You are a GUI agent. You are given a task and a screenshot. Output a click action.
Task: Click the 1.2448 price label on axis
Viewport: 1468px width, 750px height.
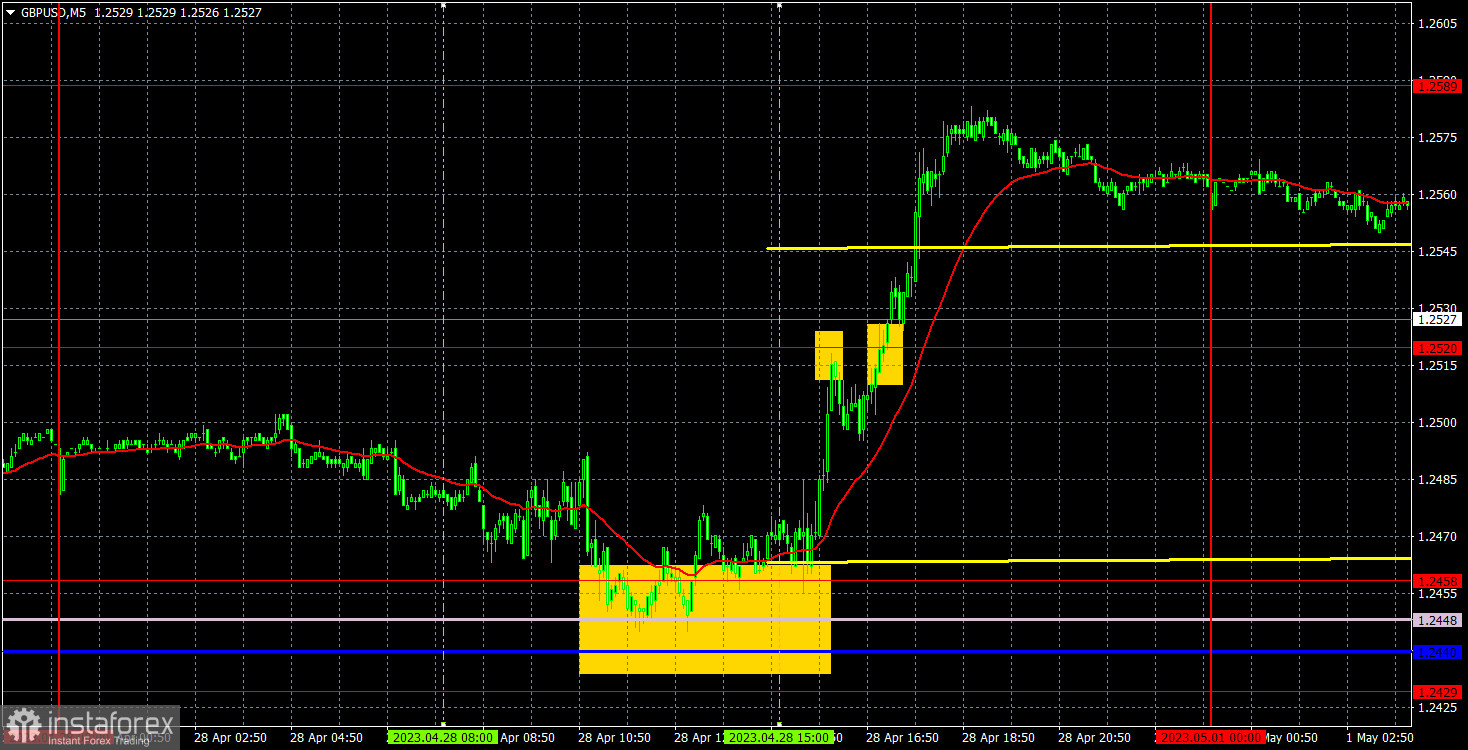coord(1438,620)
